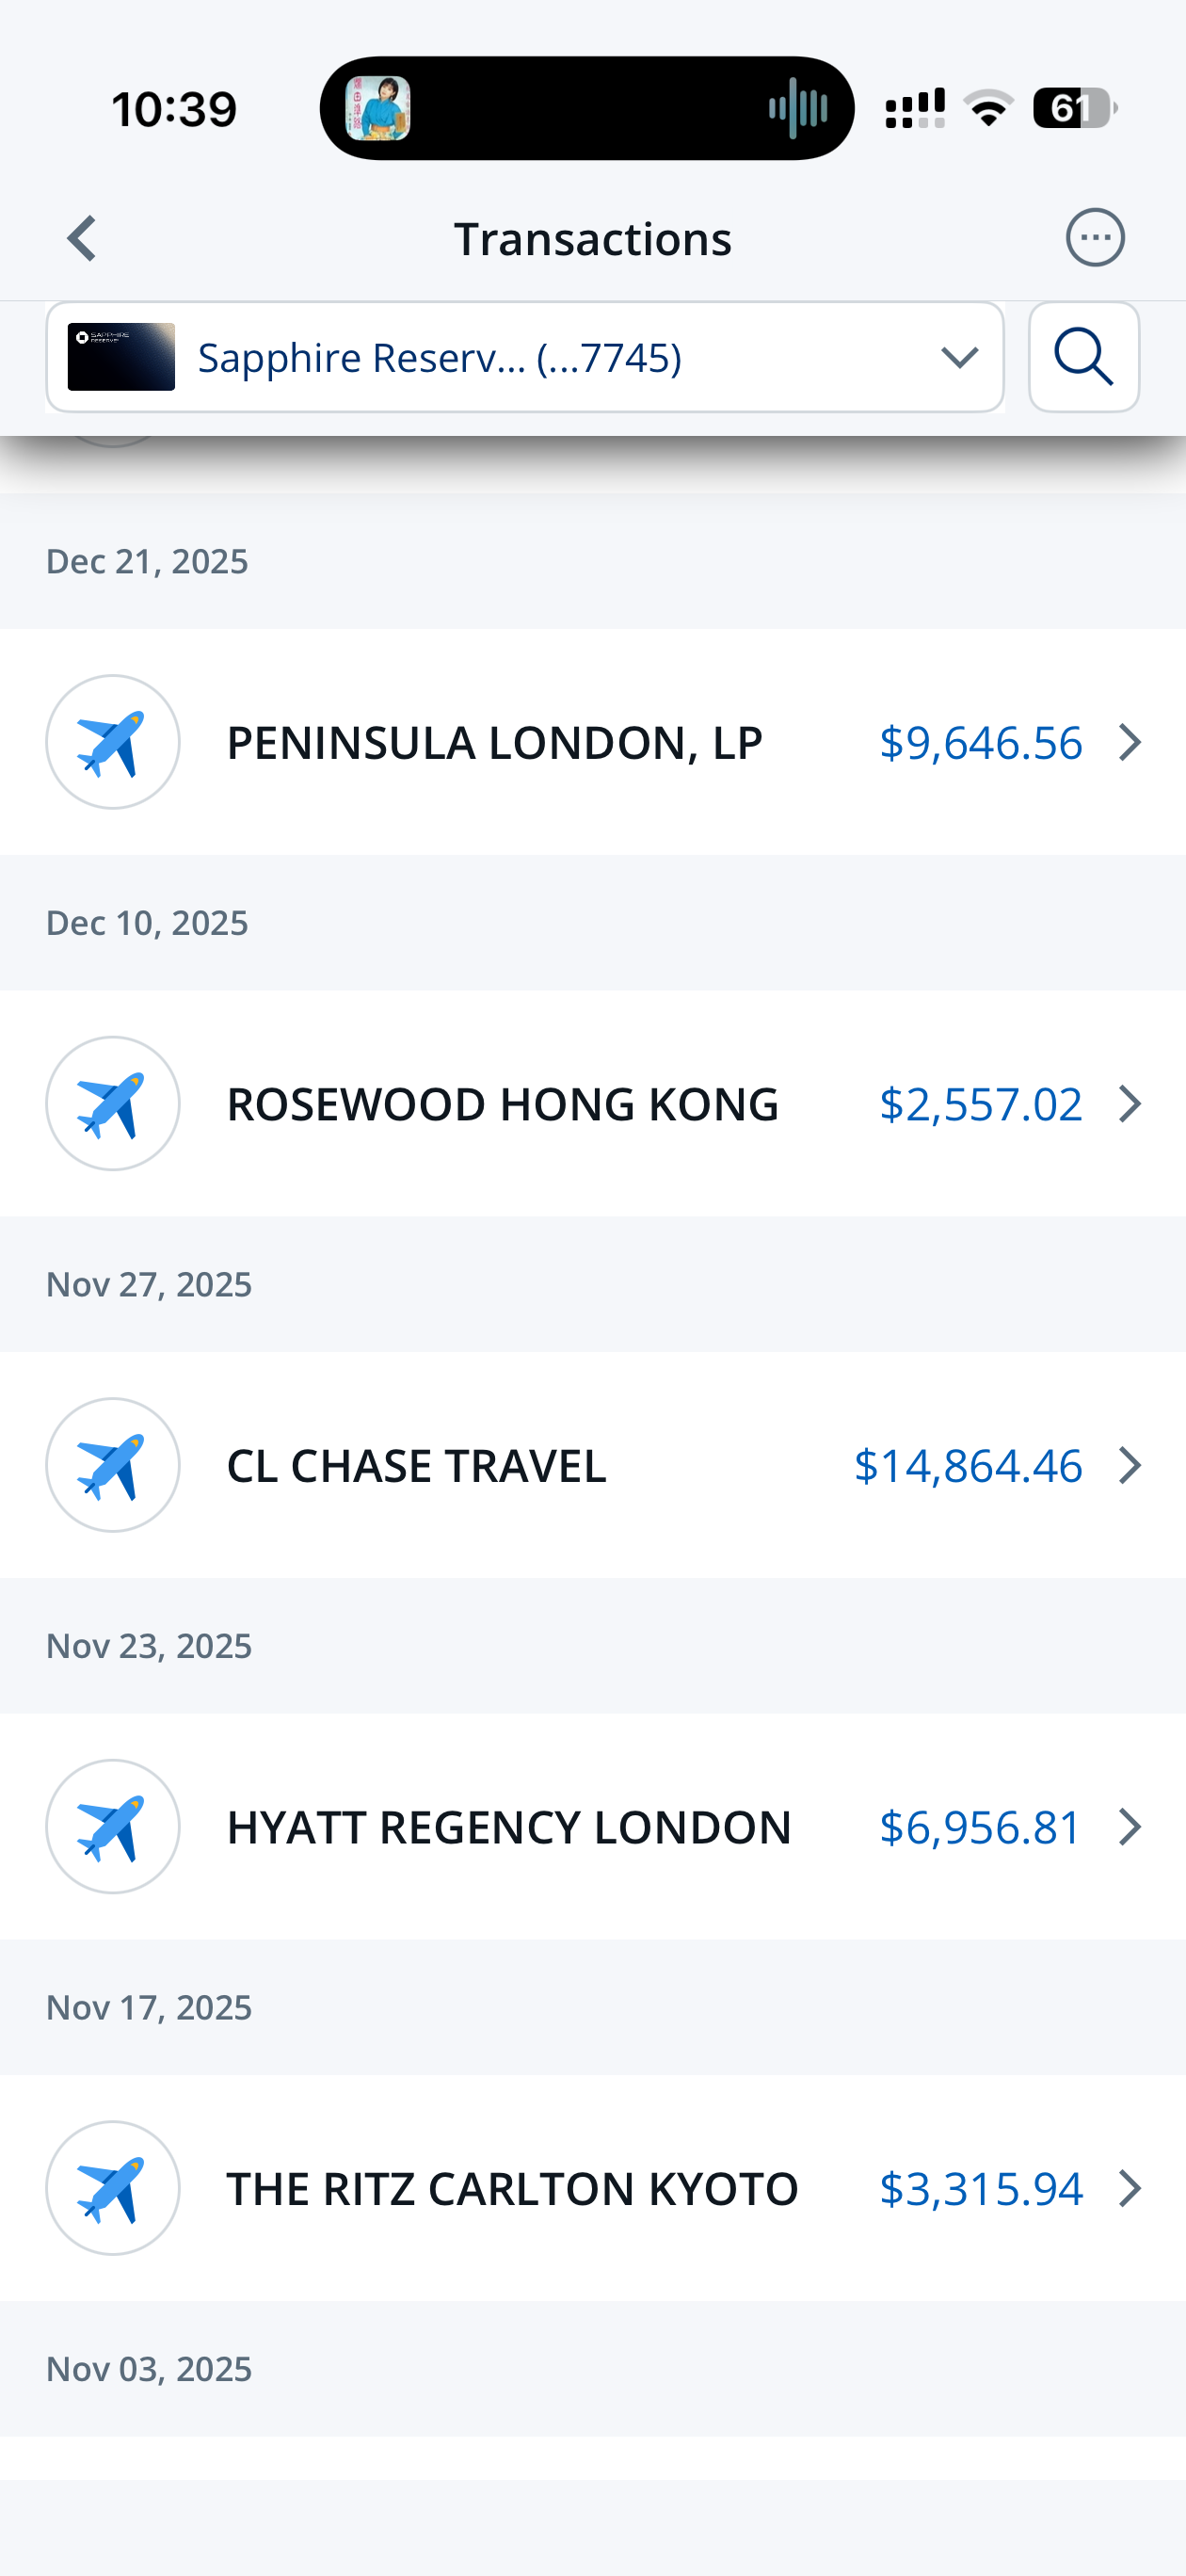Tap the audio waveform indicator in status bar
The image size is (1186, 2576).
click(797, 108)
